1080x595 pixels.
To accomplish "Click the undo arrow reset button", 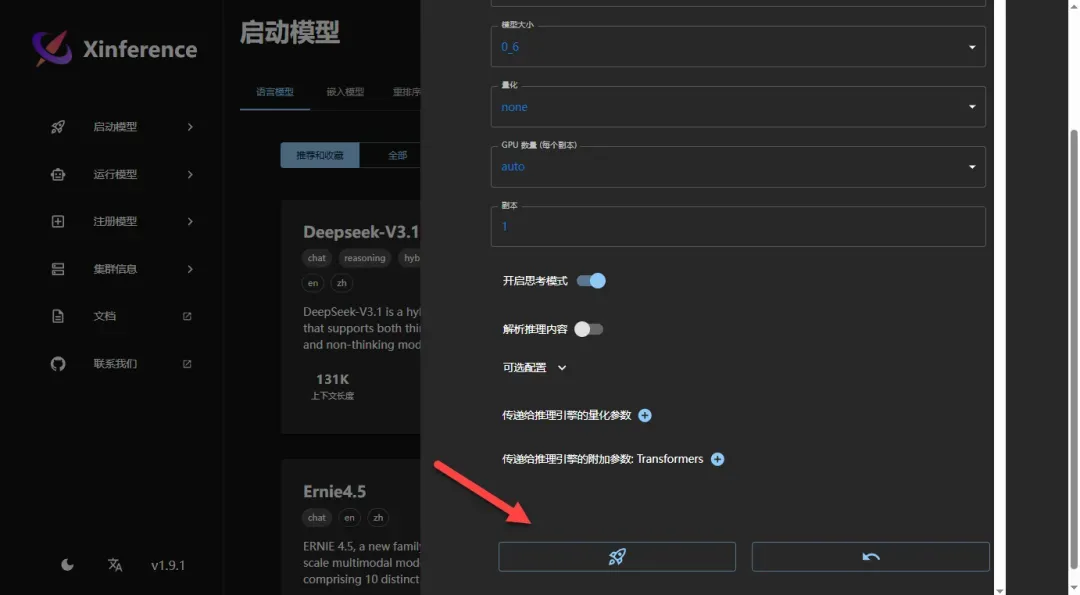I will click(870, 557).
